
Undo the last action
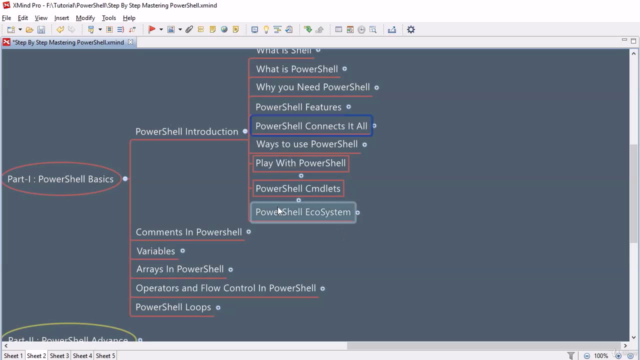pyautogui.click(x=60, y=30)
